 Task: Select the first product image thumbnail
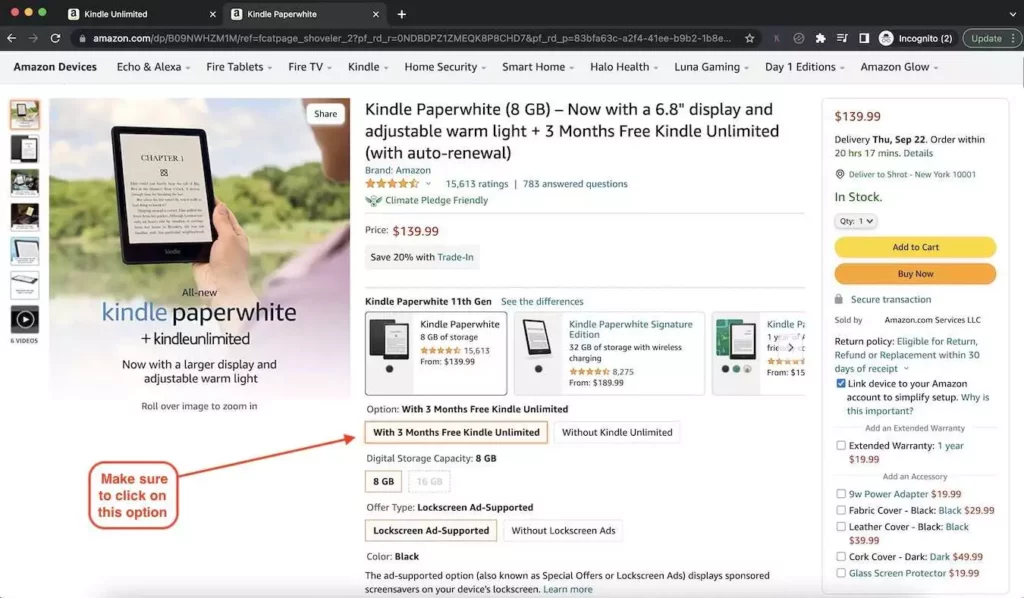pyautogui.click(x=25, y=115)
